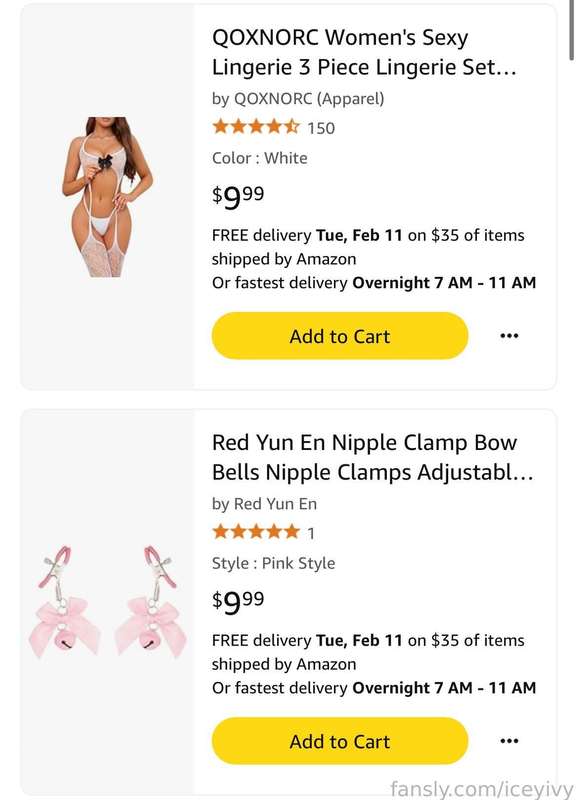
Task: Open the Red Yun En Bow Bells product title
Action: tap(372, 457)
